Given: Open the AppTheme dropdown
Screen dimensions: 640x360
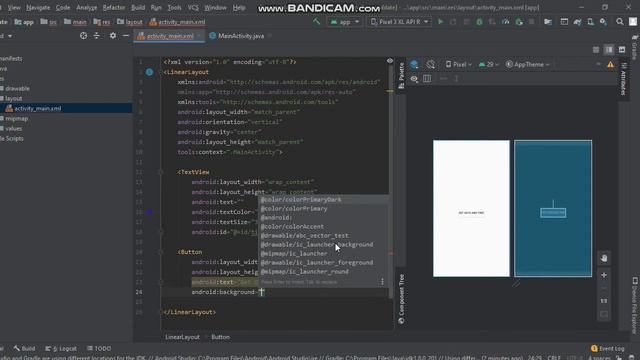Looking at the screenshot, I should click(x=527, y=64).
